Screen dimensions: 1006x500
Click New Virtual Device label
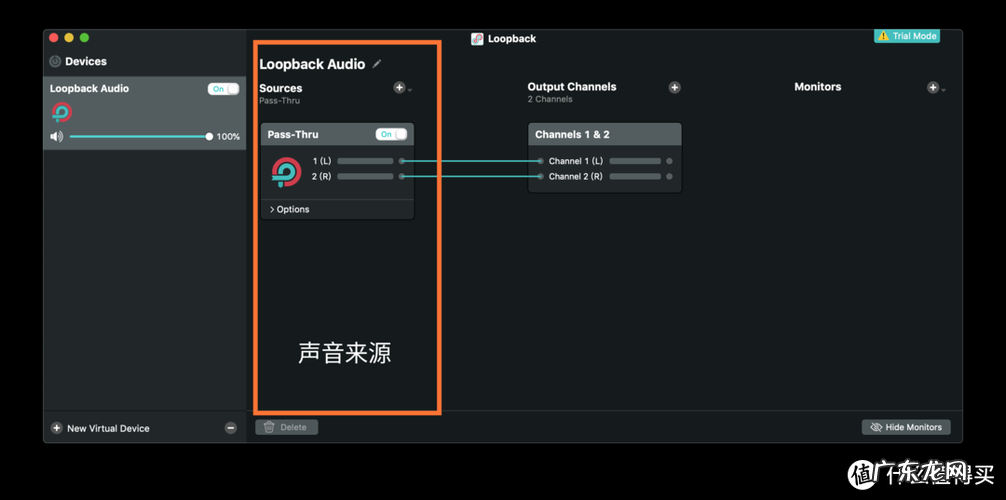pyautogui.click(x=108, y=428)
